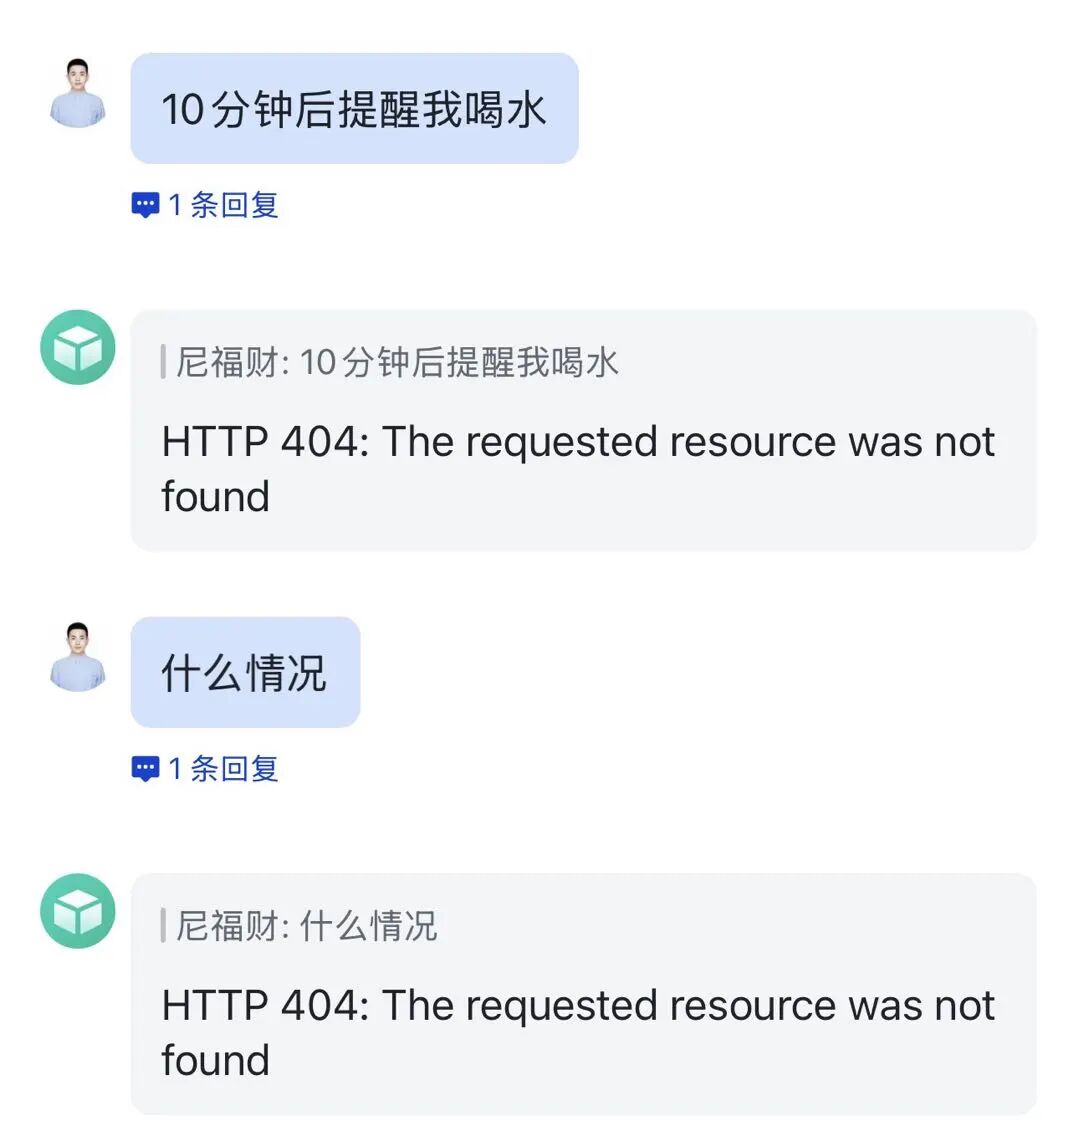Select the message bubble 10 分钟后提醒我喝水
The width and height of the screenshot is (1079, 1142).
pyautogui.click(x=355, y=108)
